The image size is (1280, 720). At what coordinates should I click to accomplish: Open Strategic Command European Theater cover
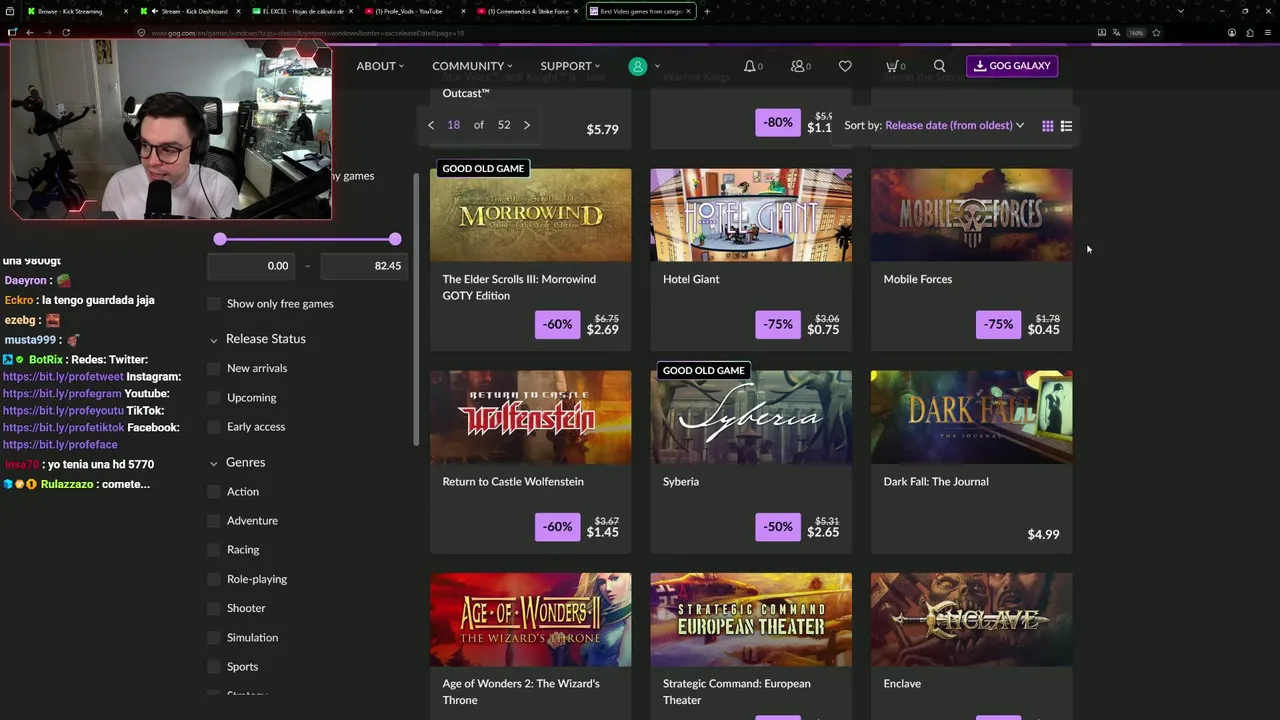[751, 620]
